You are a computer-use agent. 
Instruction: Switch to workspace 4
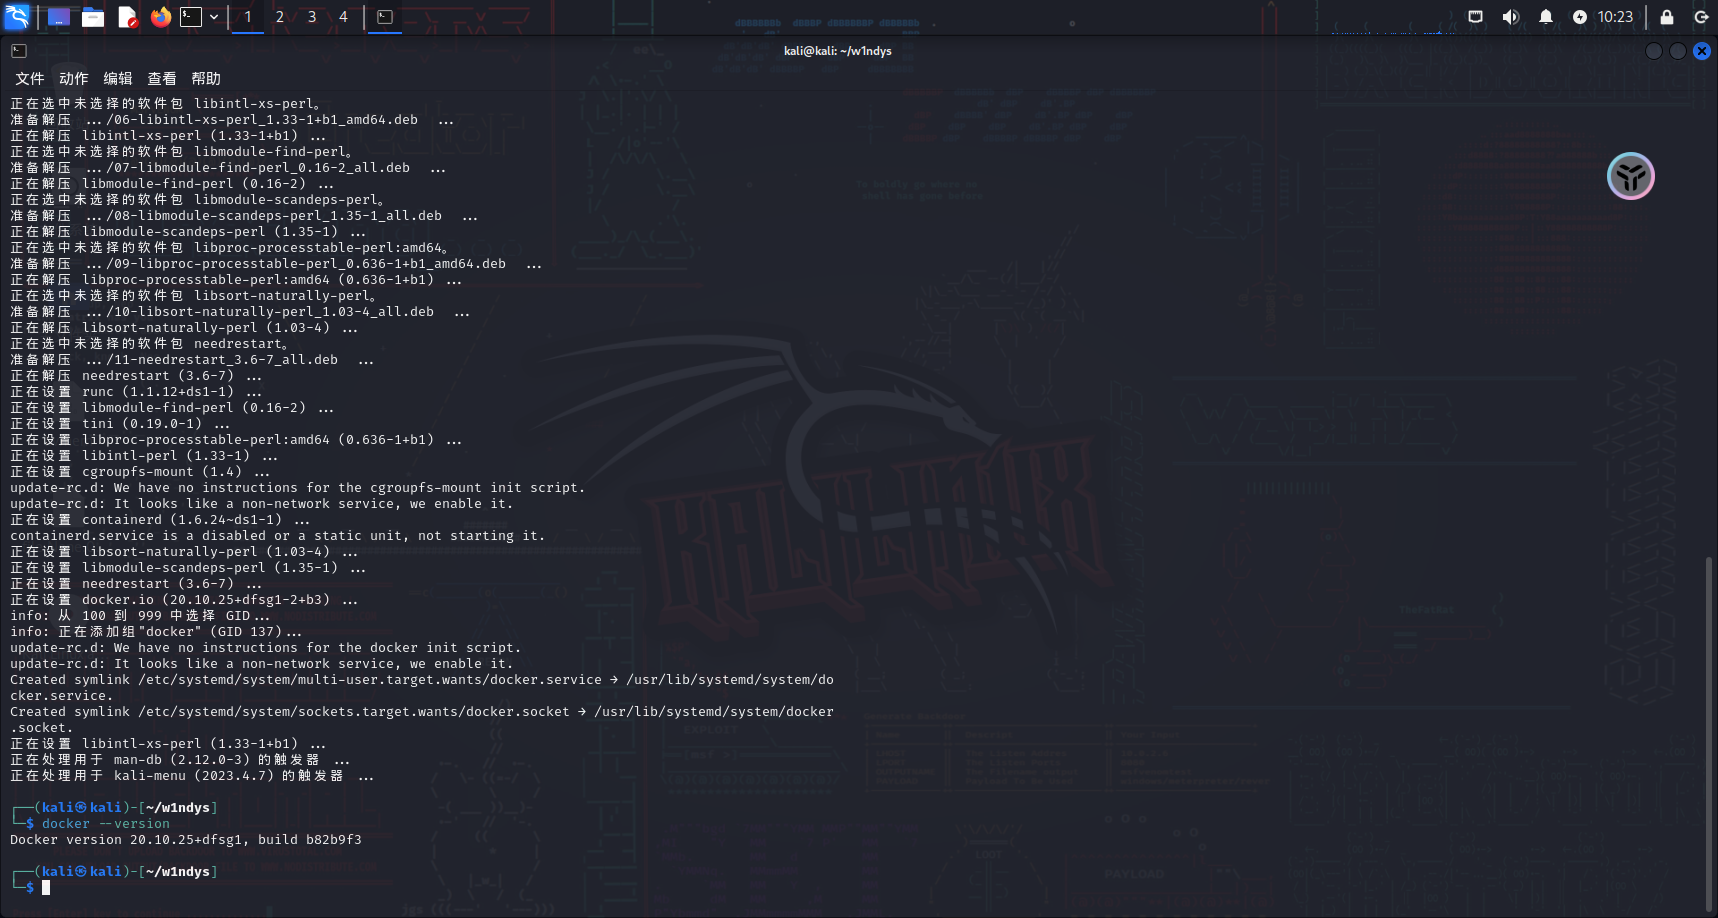tap(343, 17)
